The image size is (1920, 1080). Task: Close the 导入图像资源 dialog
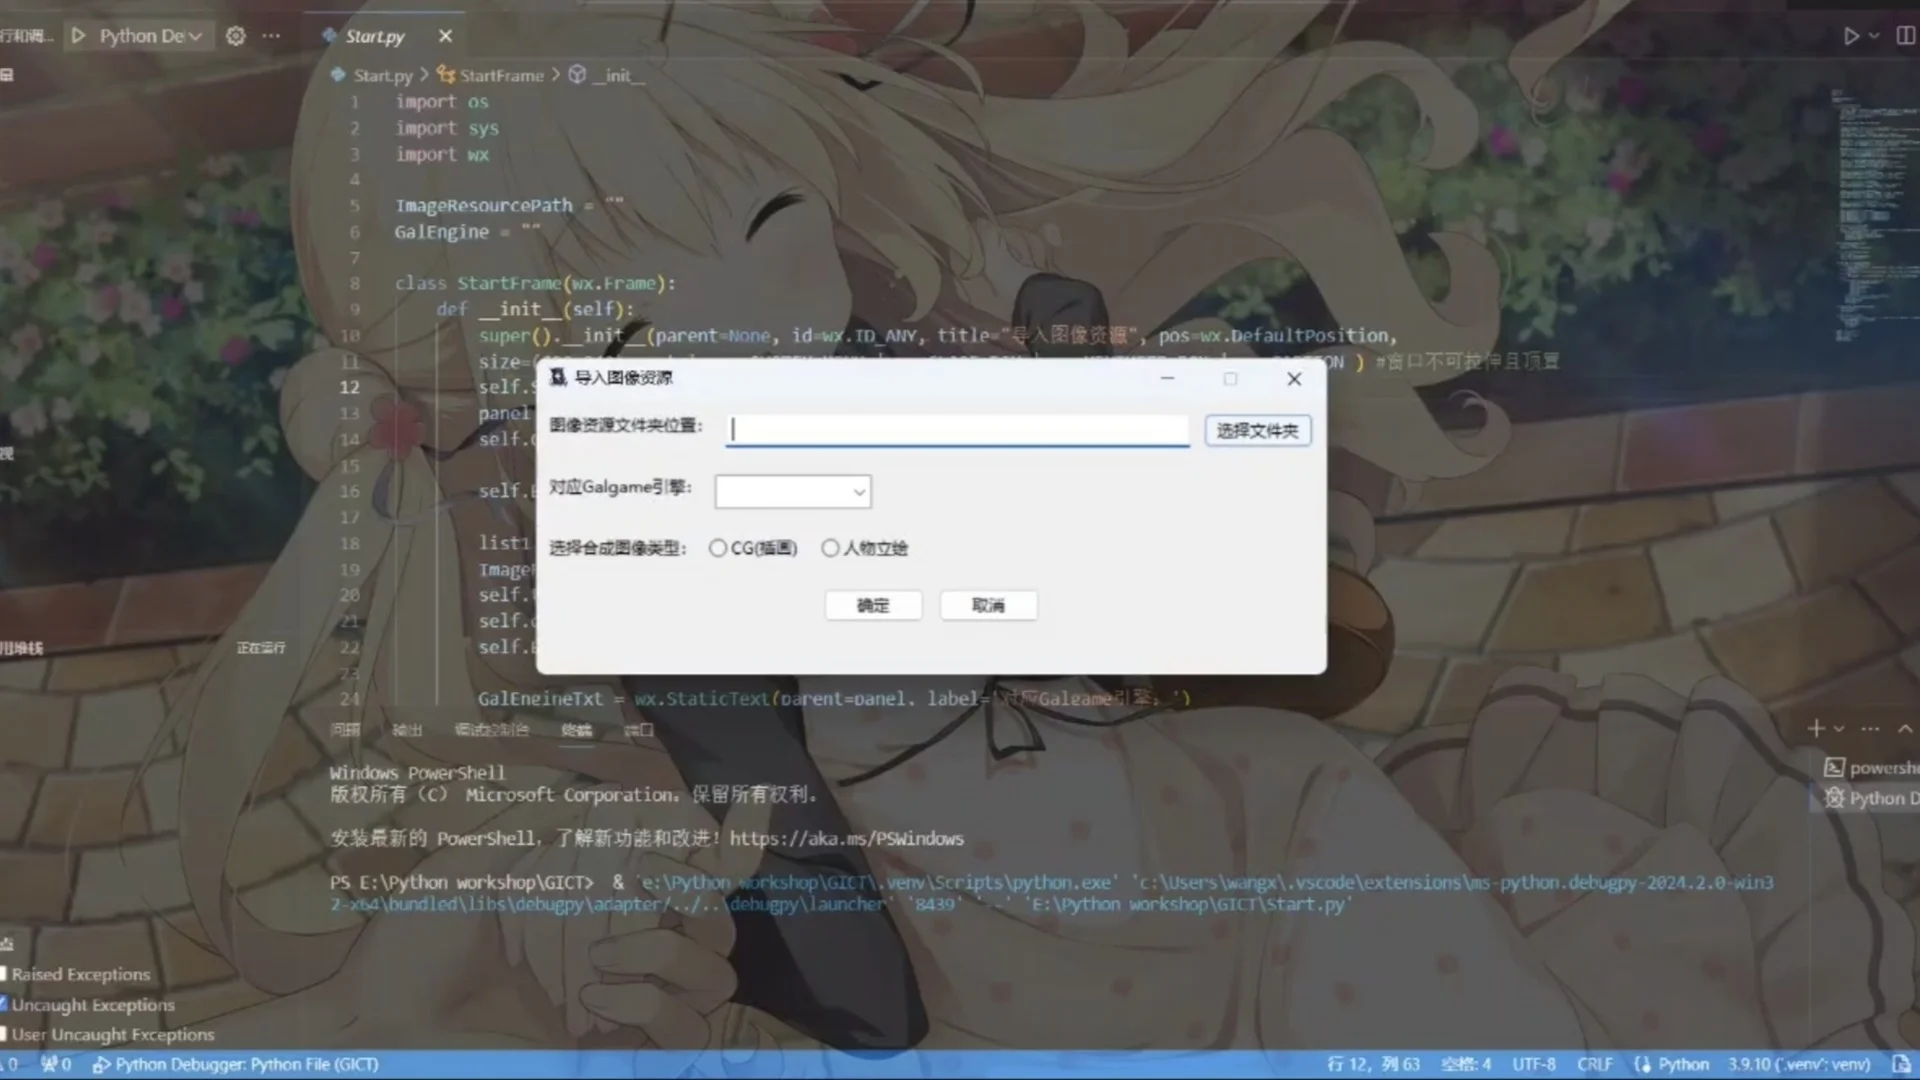(1294, 378)
